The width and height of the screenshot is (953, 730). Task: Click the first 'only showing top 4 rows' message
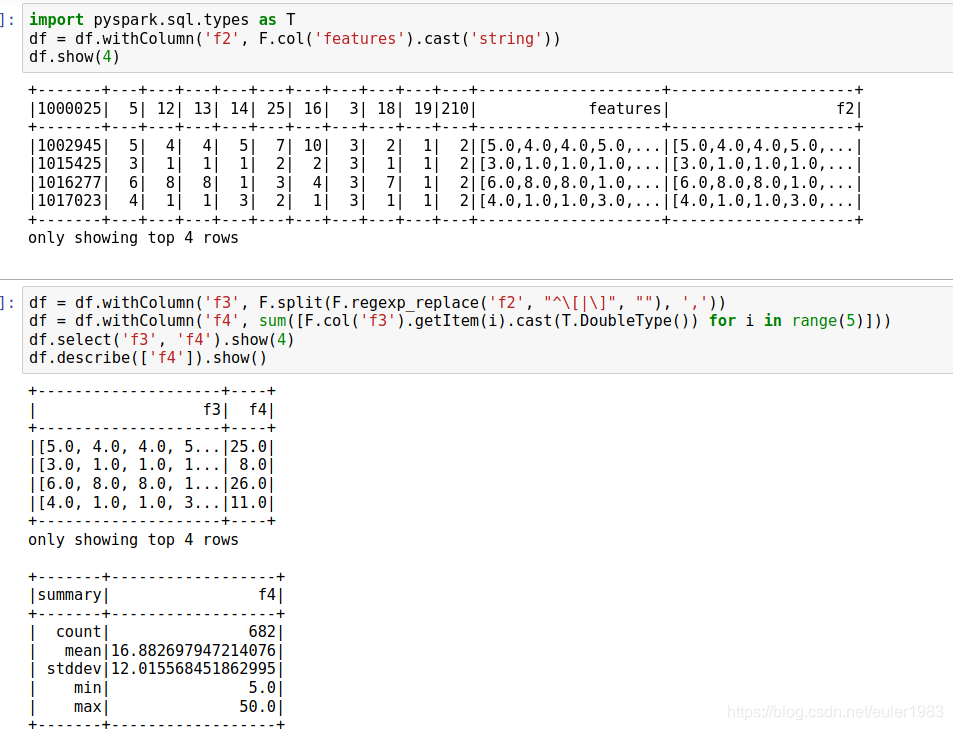pyautogui.click(x=133, y=238)
